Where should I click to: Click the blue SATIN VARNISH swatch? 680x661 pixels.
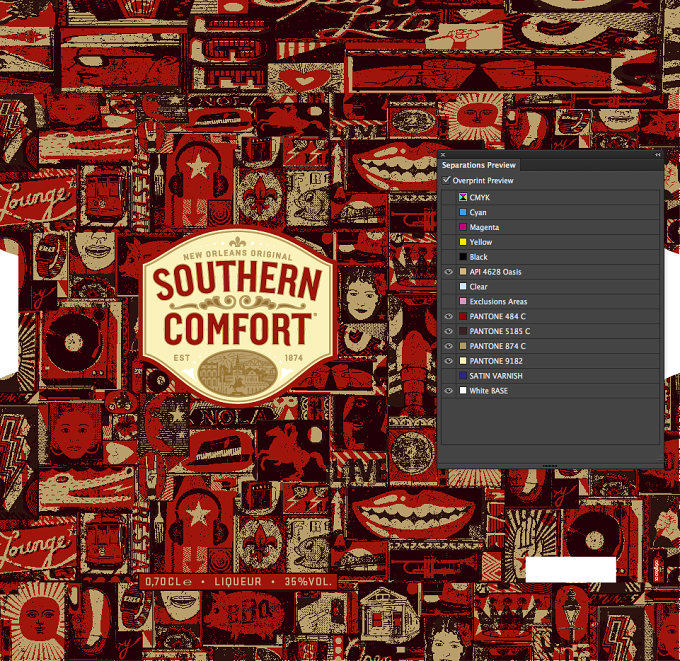[463, 376]
